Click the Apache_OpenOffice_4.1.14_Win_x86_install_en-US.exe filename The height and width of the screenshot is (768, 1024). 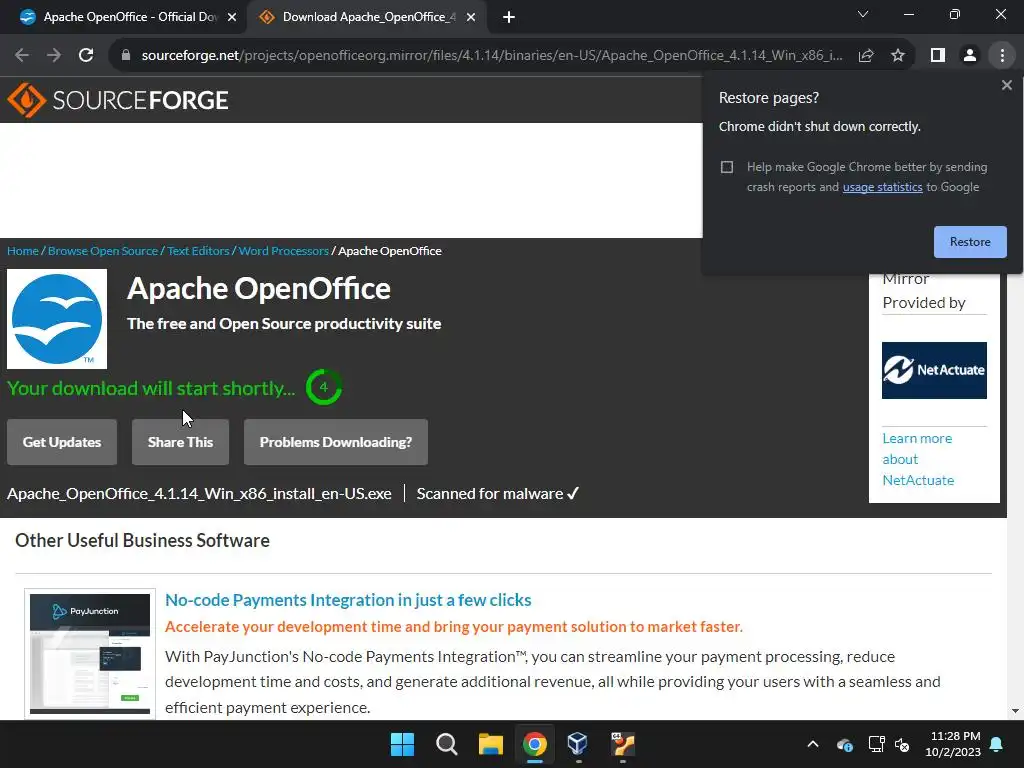click(x=199, y=494)
